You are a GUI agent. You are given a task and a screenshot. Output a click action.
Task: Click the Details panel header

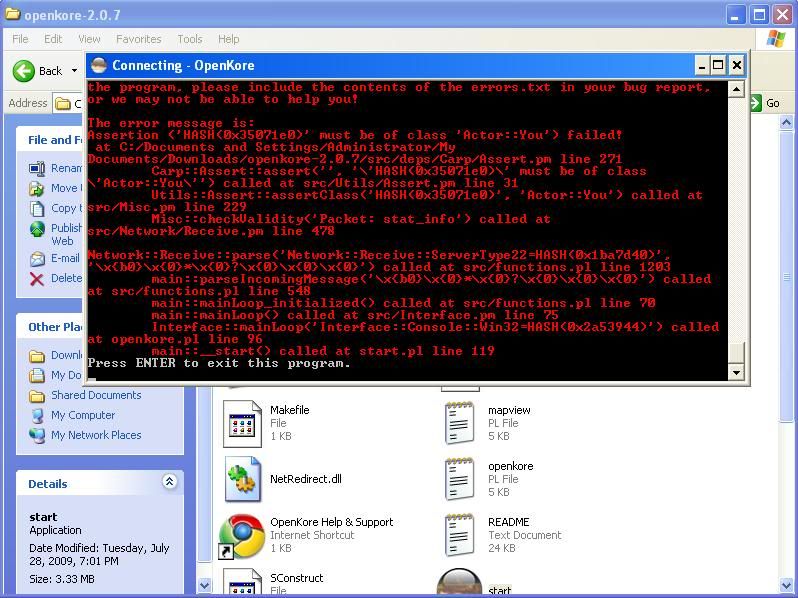[x=100, y=483]
